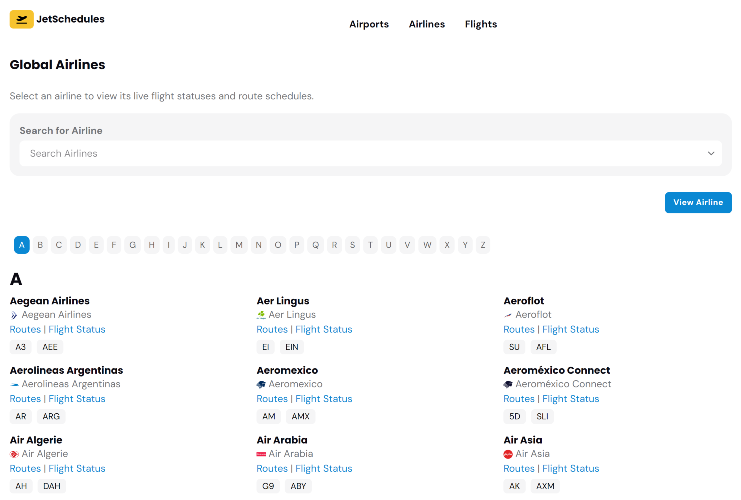The width and height of the screenshot is (741, 500).
Task: Click the Air Arabia logo icon
Action: point(261,454)
